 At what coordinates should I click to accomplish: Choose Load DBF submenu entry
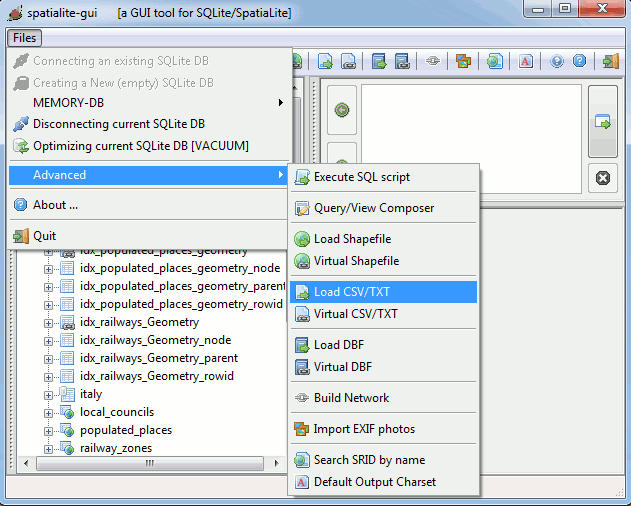(384, 345)
